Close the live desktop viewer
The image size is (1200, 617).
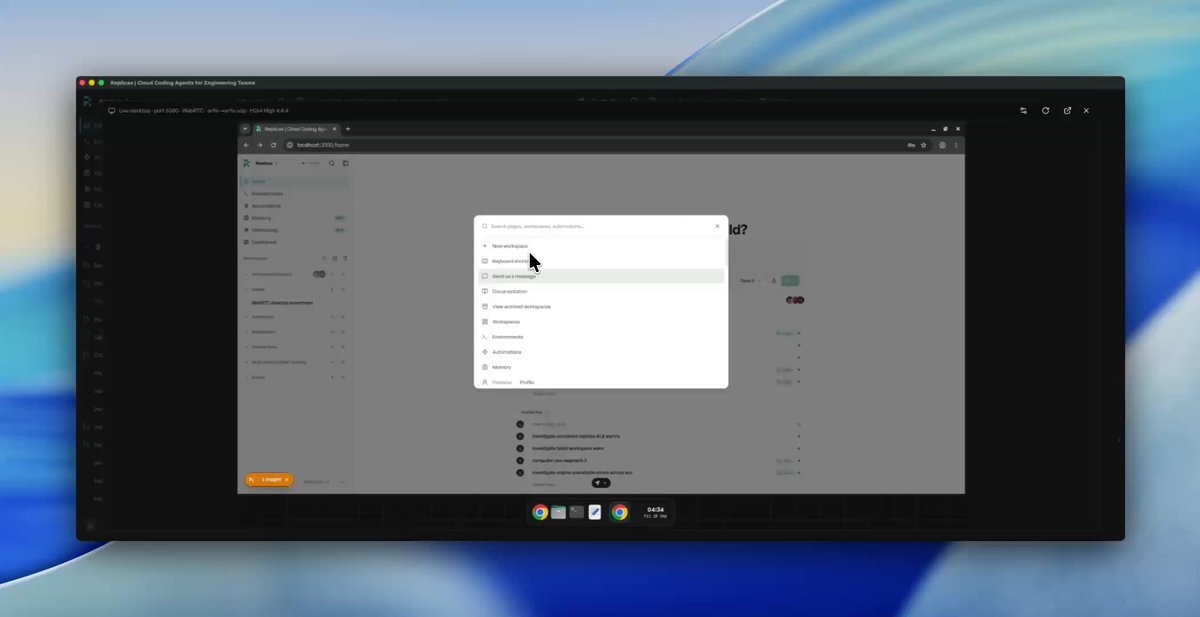1086,110
